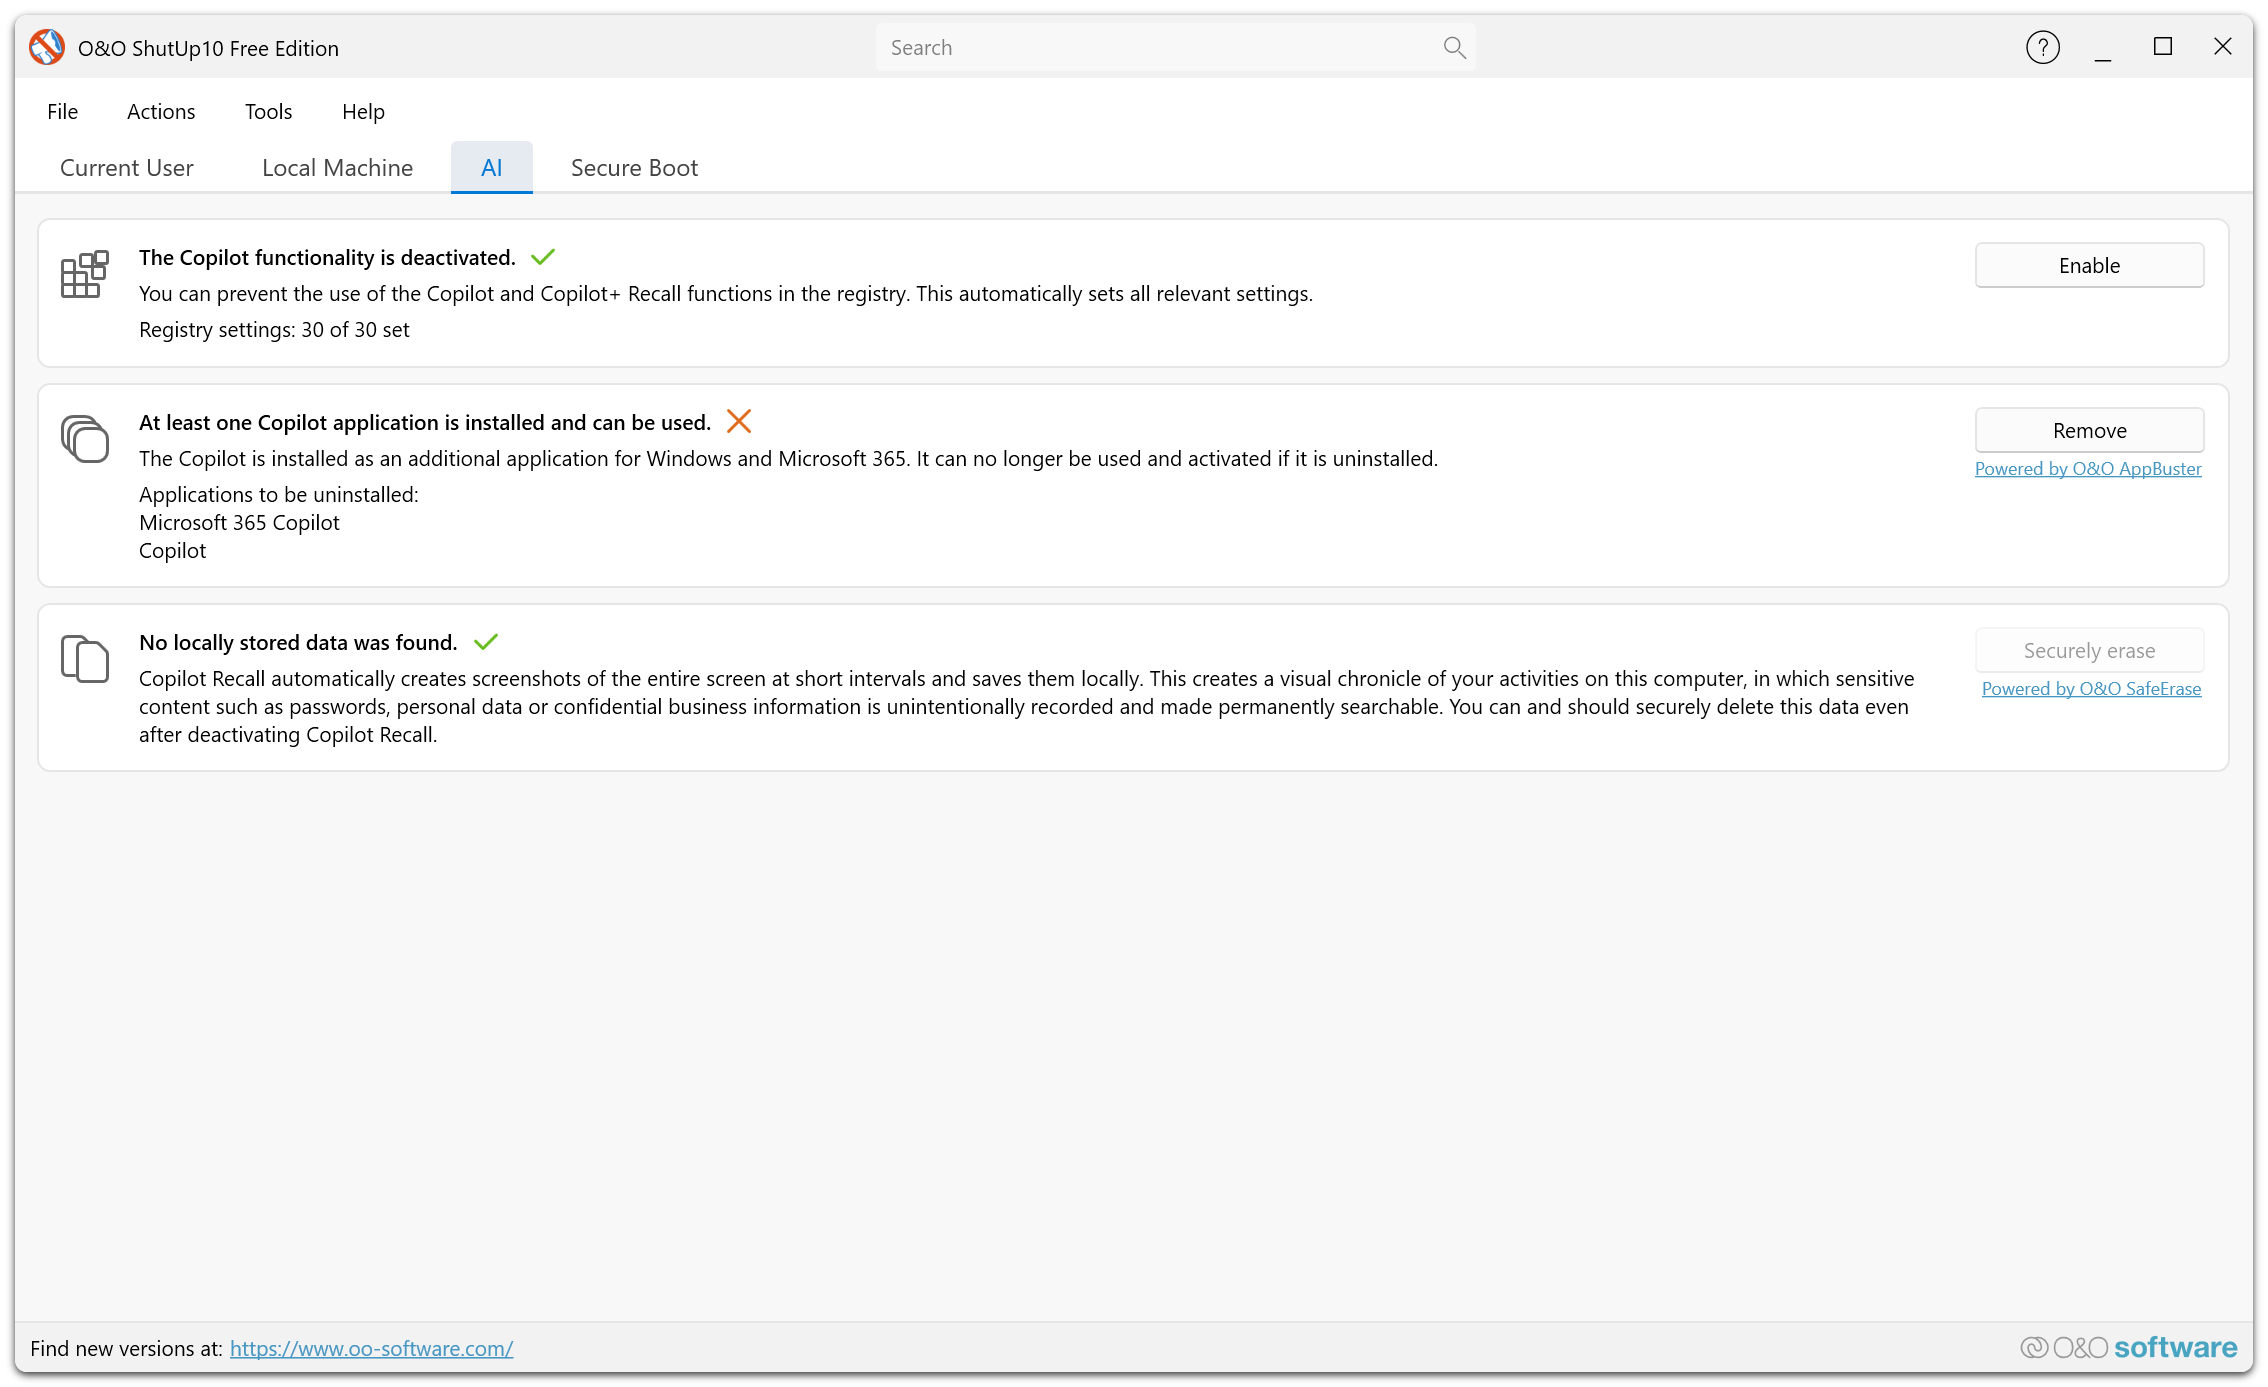2268x1387 pixels.
Task: Click heading 'The Copilot functionality is deactivated.'
Action: point(327,257)
